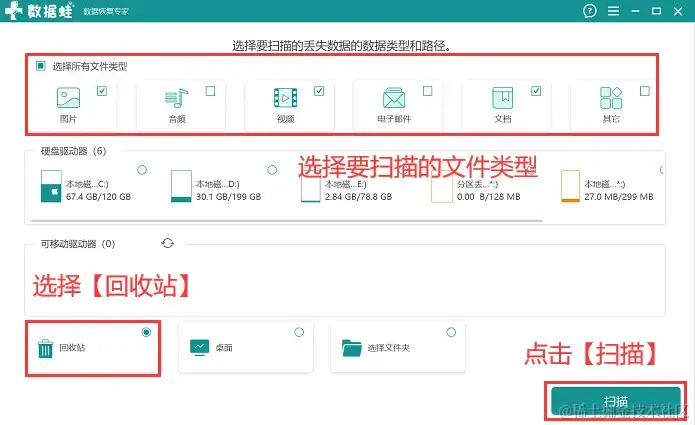Click the 图片 picture type icon
The height and width of the screenshot is (425, 695).
click(68, 97)
